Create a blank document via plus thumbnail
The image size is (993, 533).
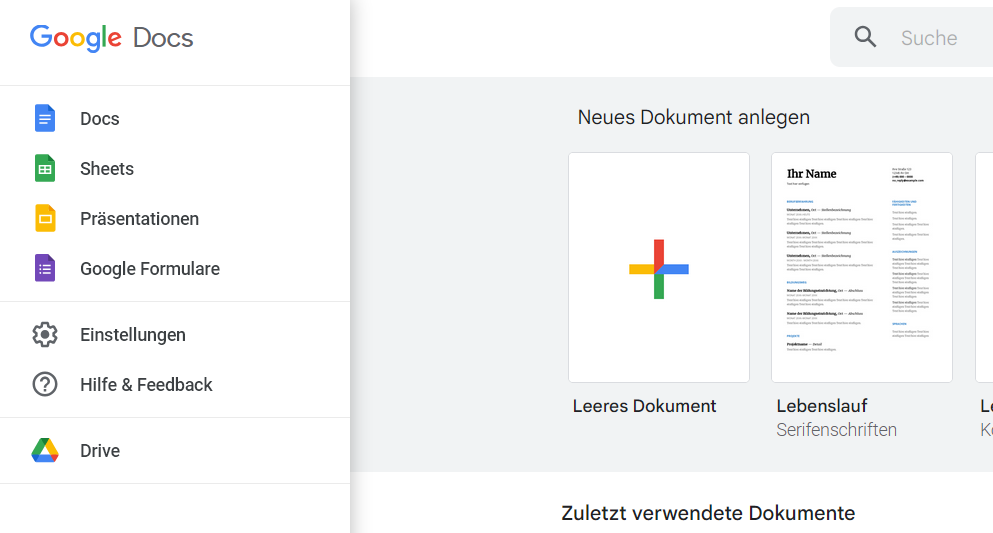[x=659, y=267]
